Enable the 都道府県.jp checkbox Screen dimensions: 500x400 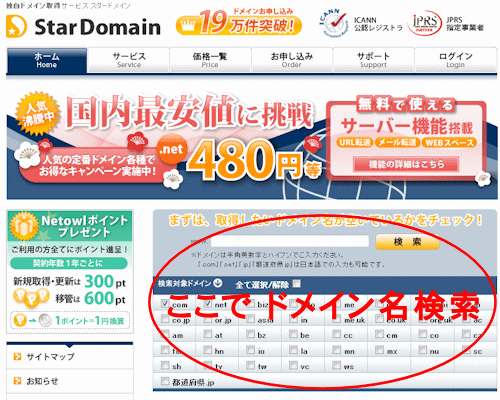click(x=165, y=381)
